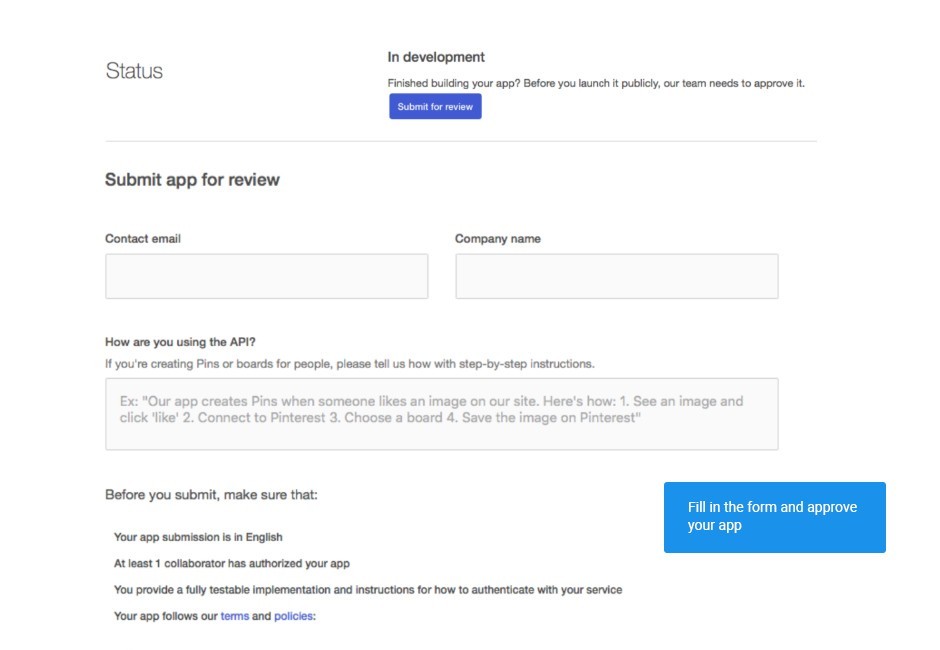
Task: Open the terms link
Action: [x=234, y=616]
